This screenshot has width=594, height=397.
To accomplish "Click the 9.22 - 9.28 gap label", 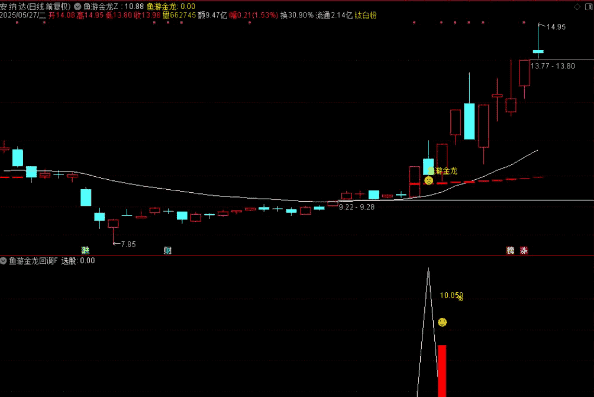I will [x=356, y=207].
